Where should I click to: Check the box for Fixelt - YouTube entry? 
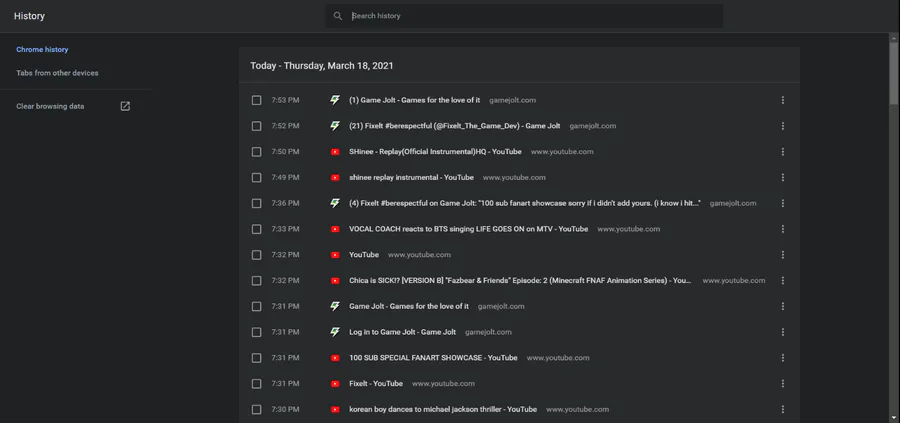(x=257, y=383)
